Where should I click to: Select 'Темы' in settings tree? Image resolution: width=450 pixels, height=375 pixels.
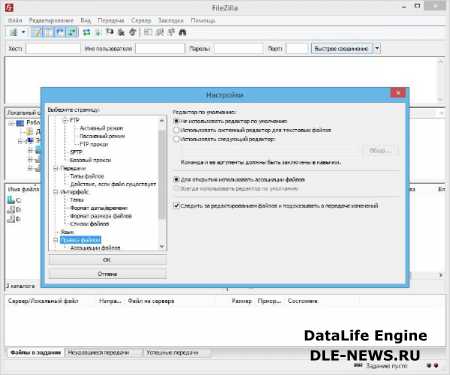[x=77, y=200]
